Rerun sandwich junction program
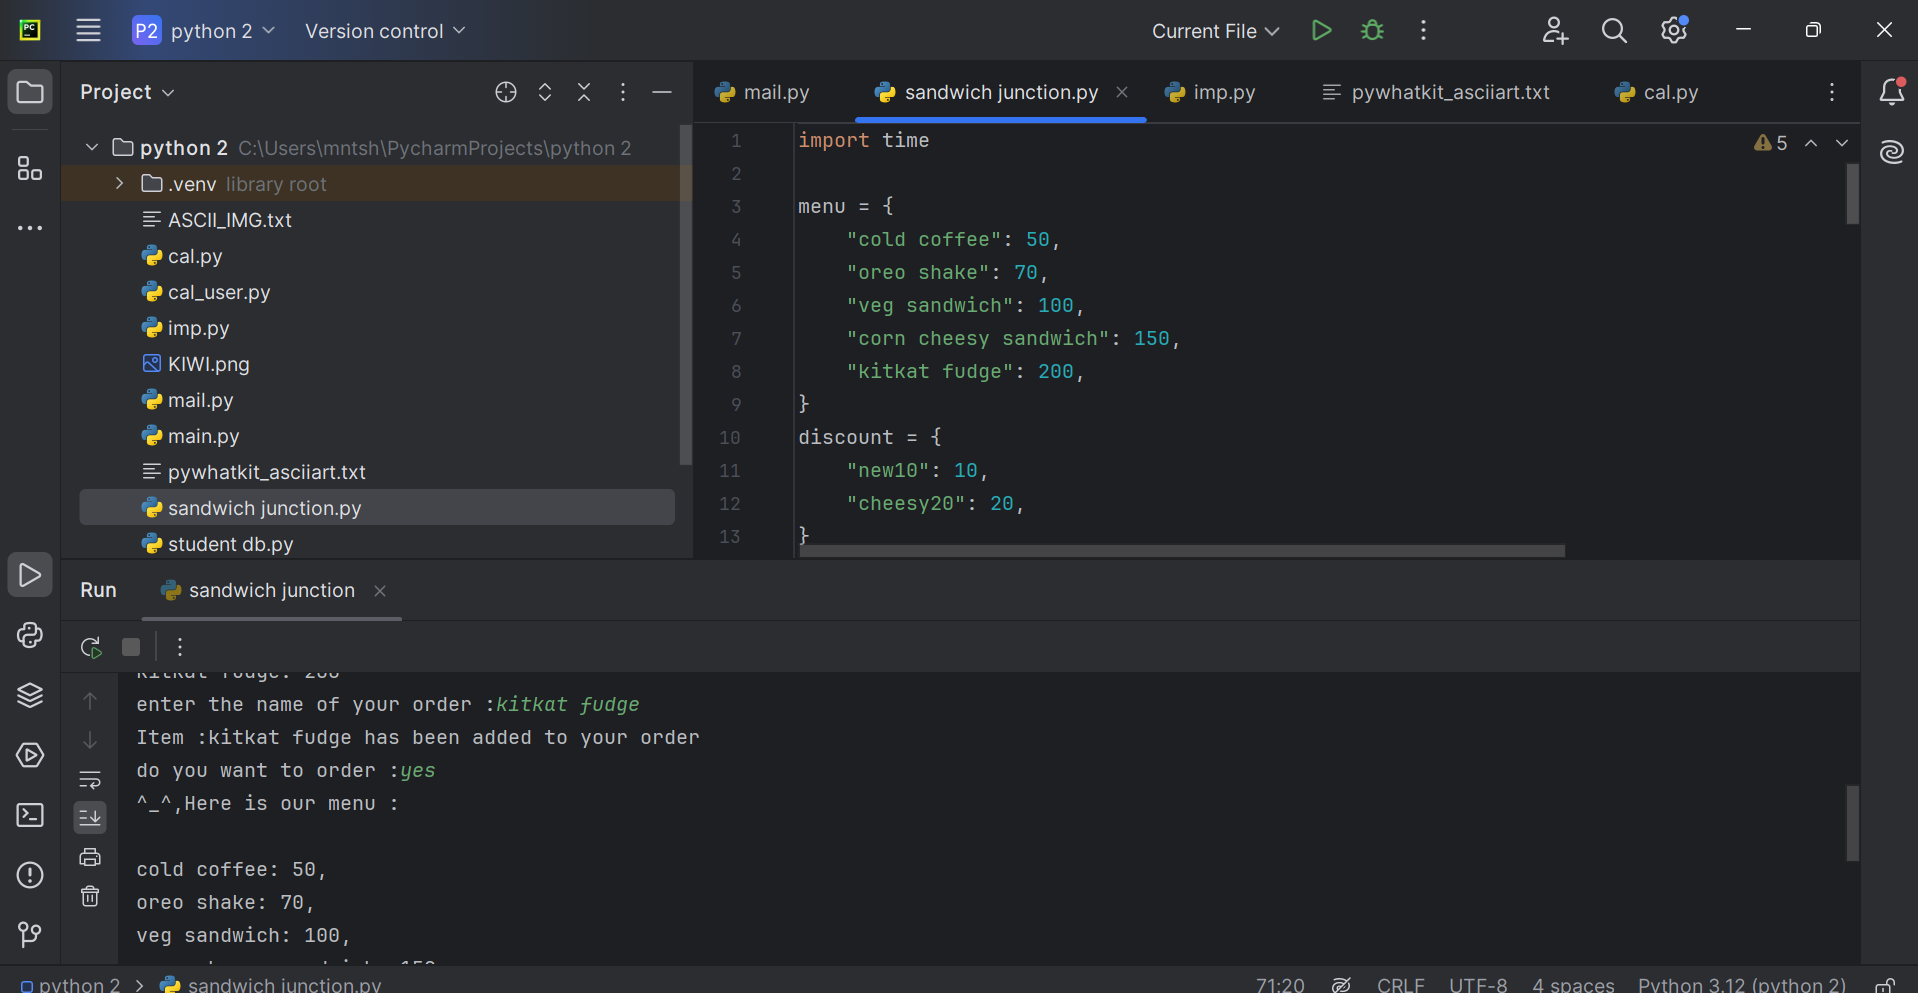The height and width of the screenshot is (993, 1918). pyautogui.click(x=91, y=647)
